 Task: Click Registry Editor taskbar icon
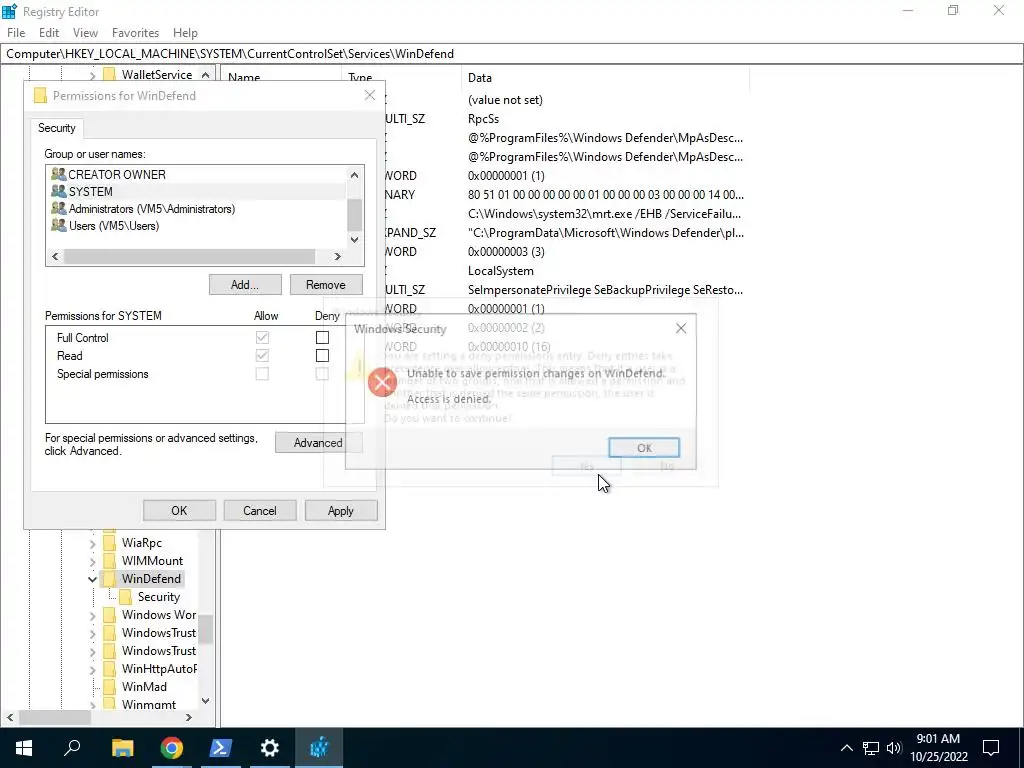coord(319,748)
